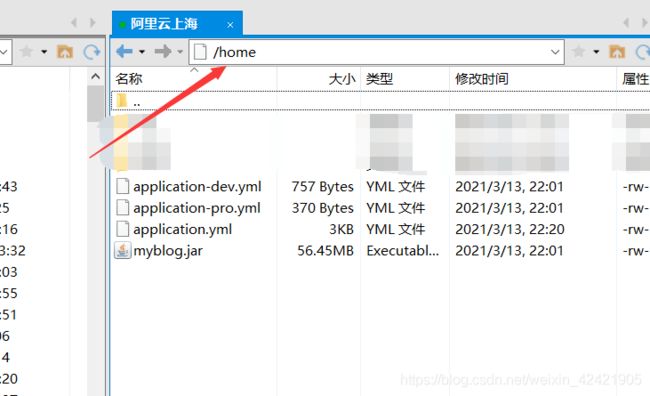Click the right tab bar scroll-left arrow
The image size is (650, 396).
click(627, 23)
